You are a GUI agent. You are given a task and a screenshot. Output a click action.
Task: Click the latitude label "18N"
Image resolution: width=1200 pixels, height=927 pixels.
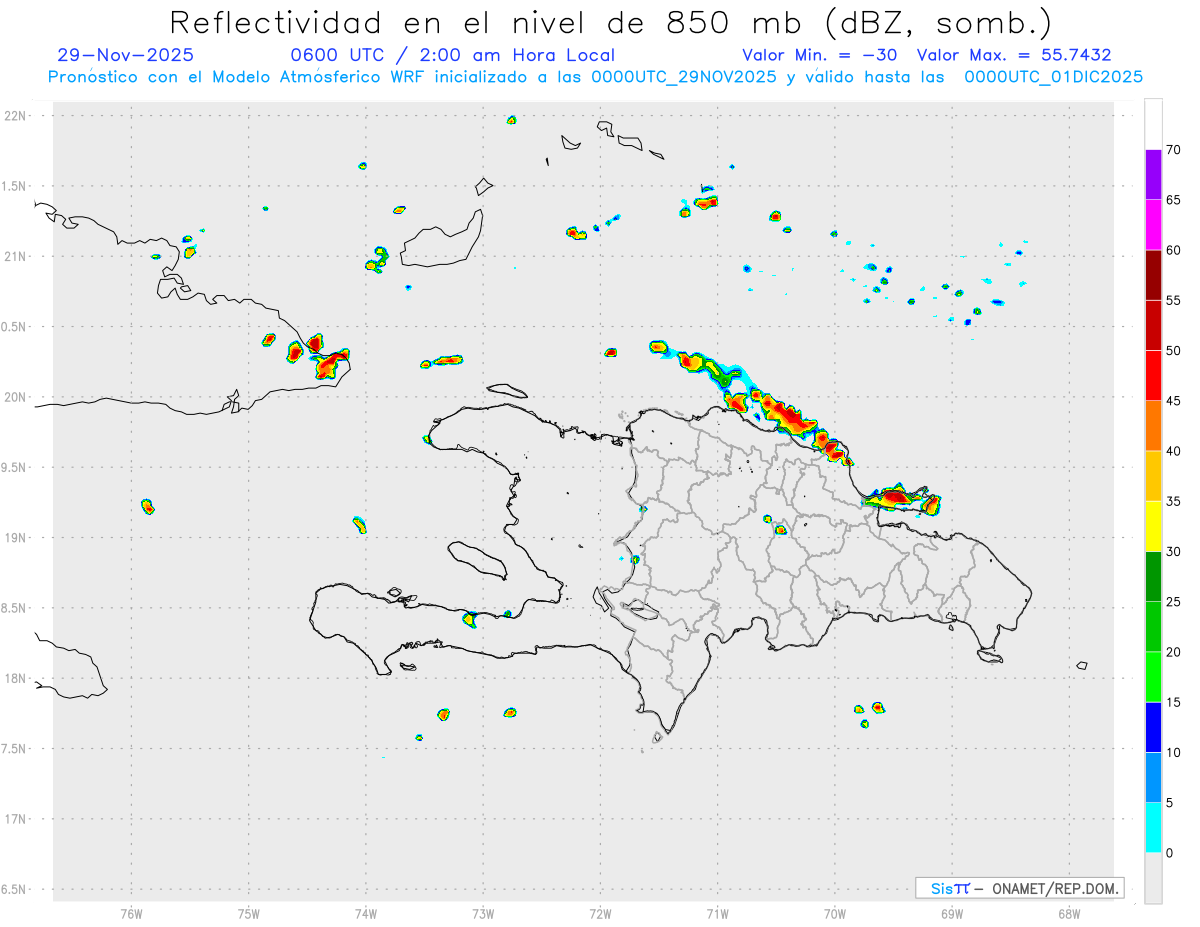click(x=15, y=678)
